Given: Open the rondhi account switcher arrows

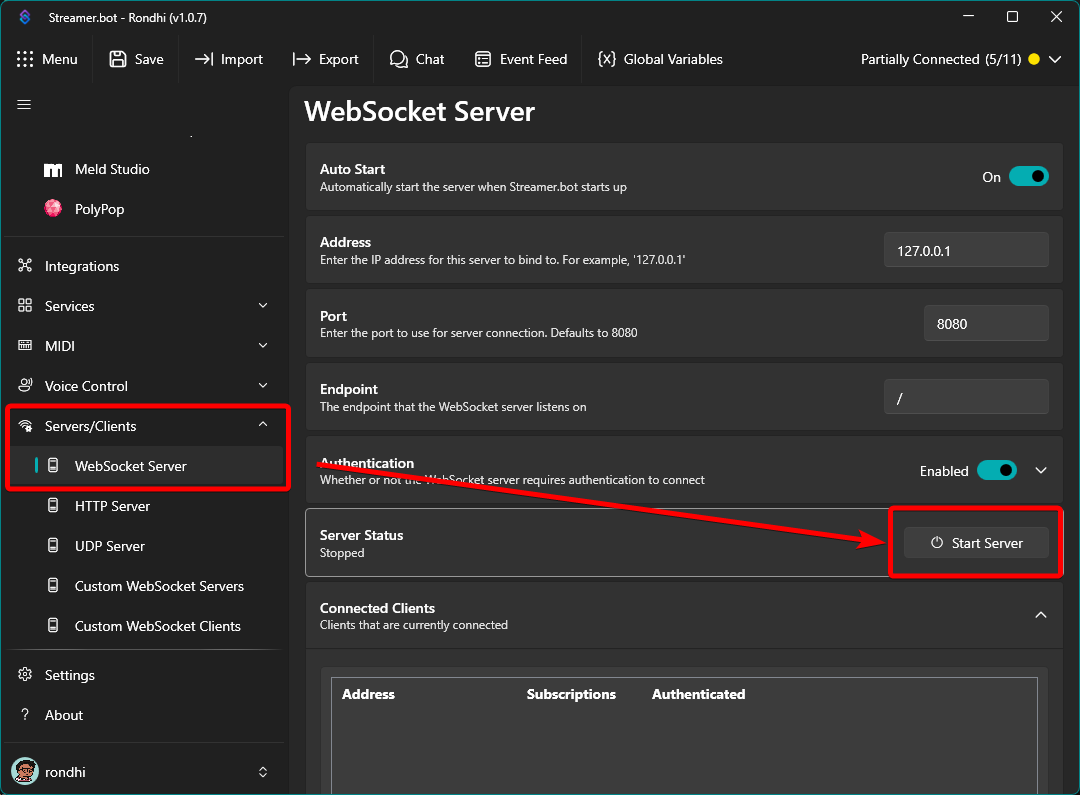Looking at the screenshot, I should tap(263, 772).
